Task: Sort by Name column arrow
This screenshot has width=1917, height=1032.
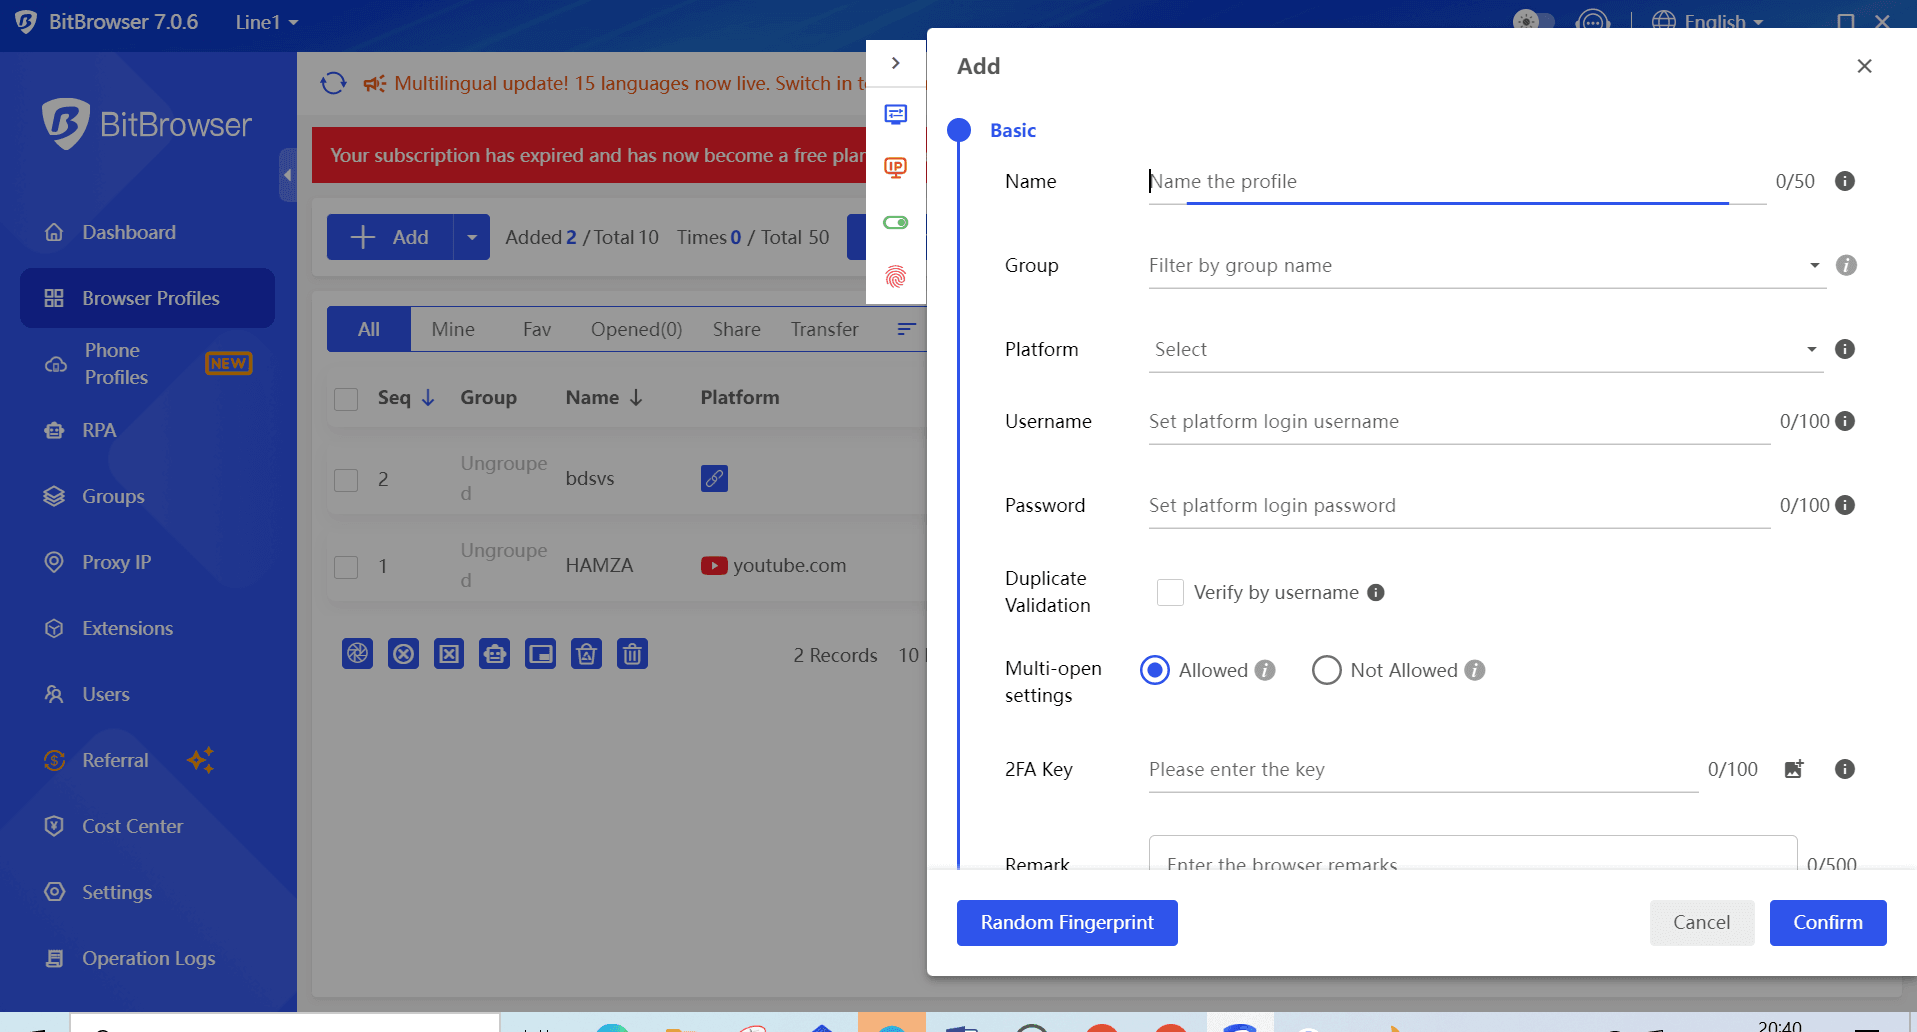Action: (636, 398)
